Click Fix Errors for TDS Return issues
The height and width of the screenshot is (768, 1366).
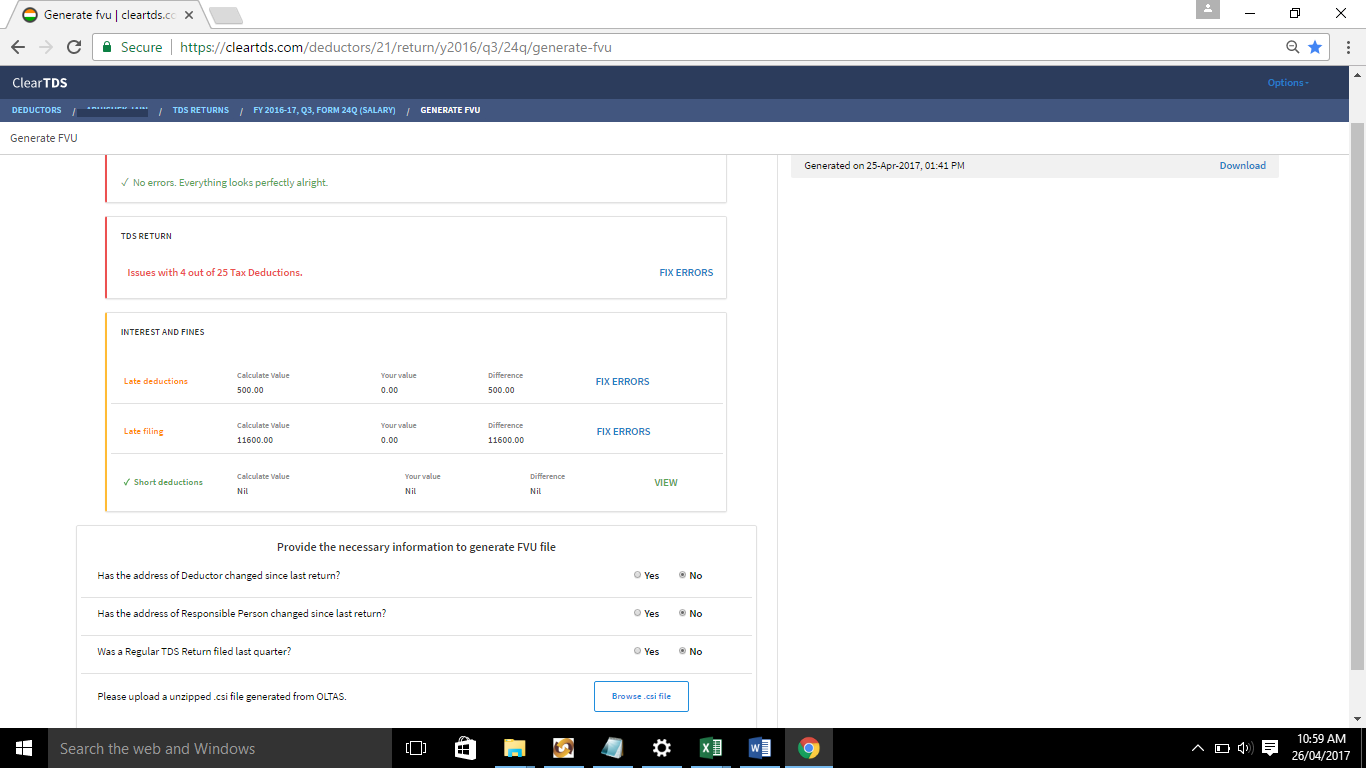pos(686,272)
